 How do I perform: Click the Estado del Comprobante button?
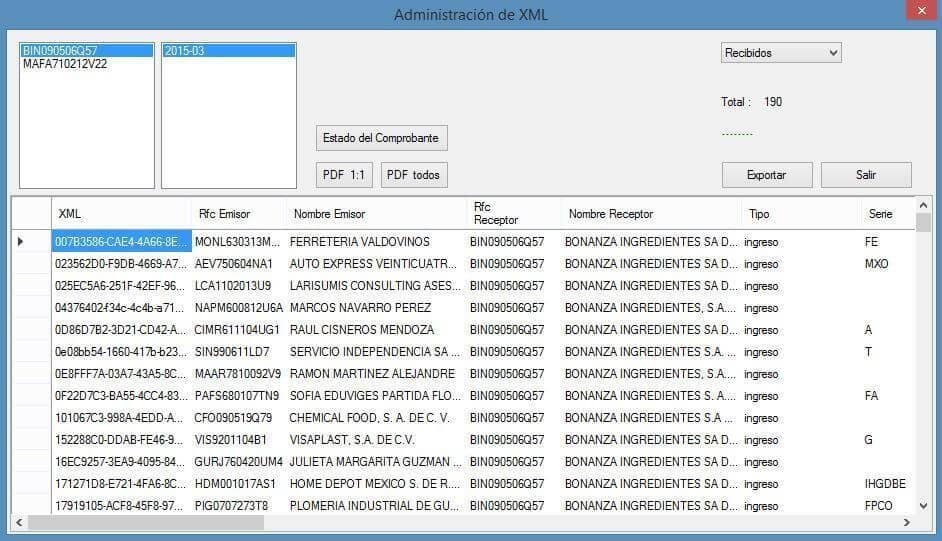tap(381, 138)
